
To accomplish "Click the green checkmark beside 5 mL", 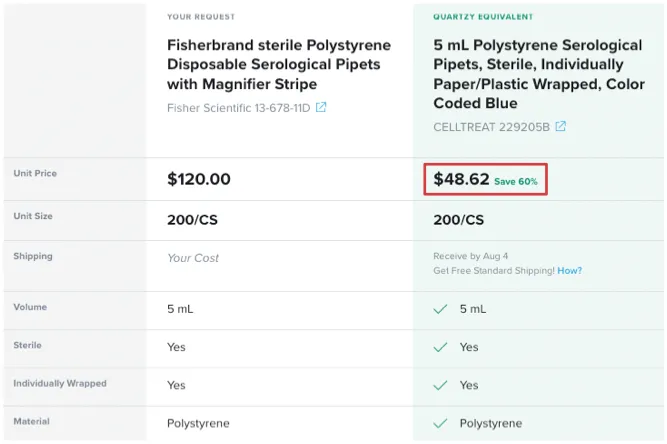I will [x=440, y=309].
